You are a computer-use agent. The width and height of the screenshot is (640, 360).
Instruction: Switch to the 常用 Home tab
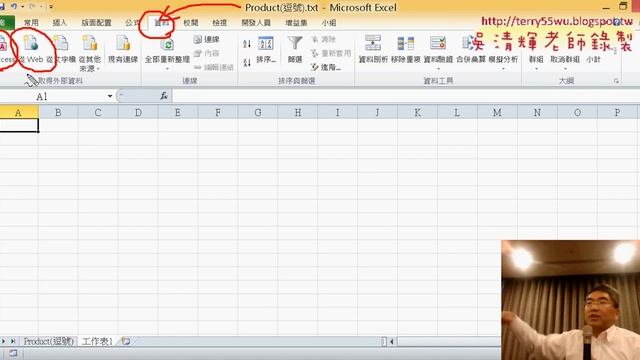tap(31, 23)
